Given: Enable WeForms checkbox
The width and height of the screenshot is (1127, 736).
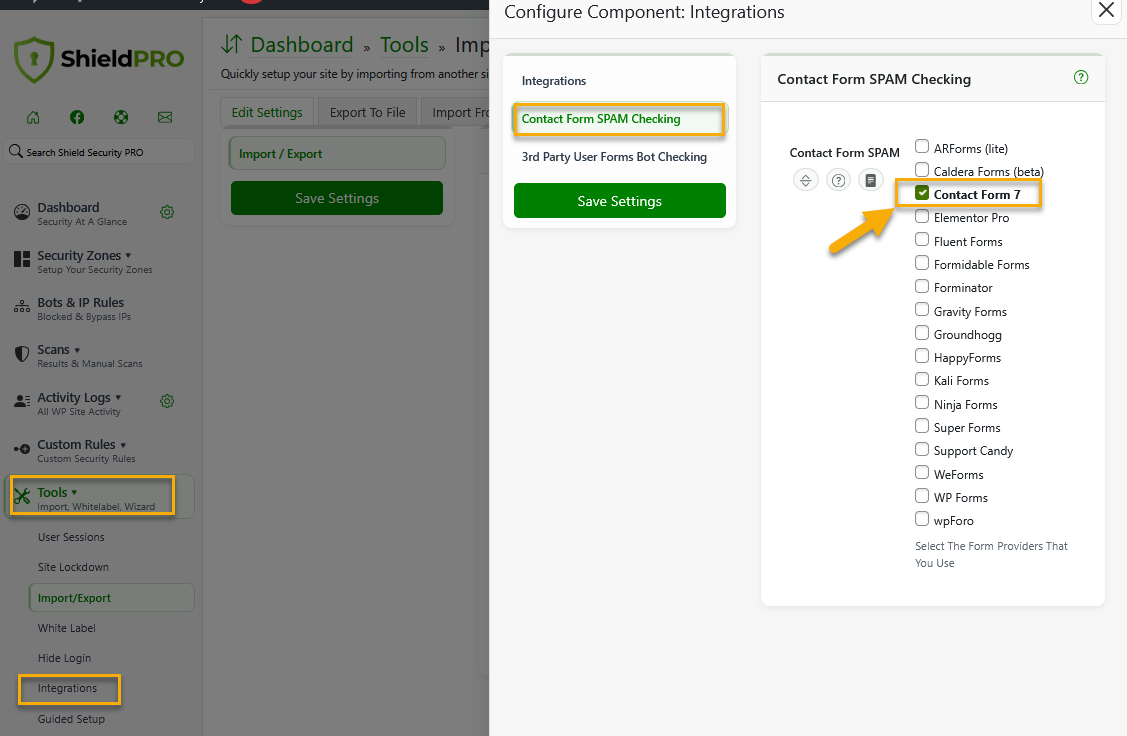Looking at the screenshot, I should [x=921, y=472].
